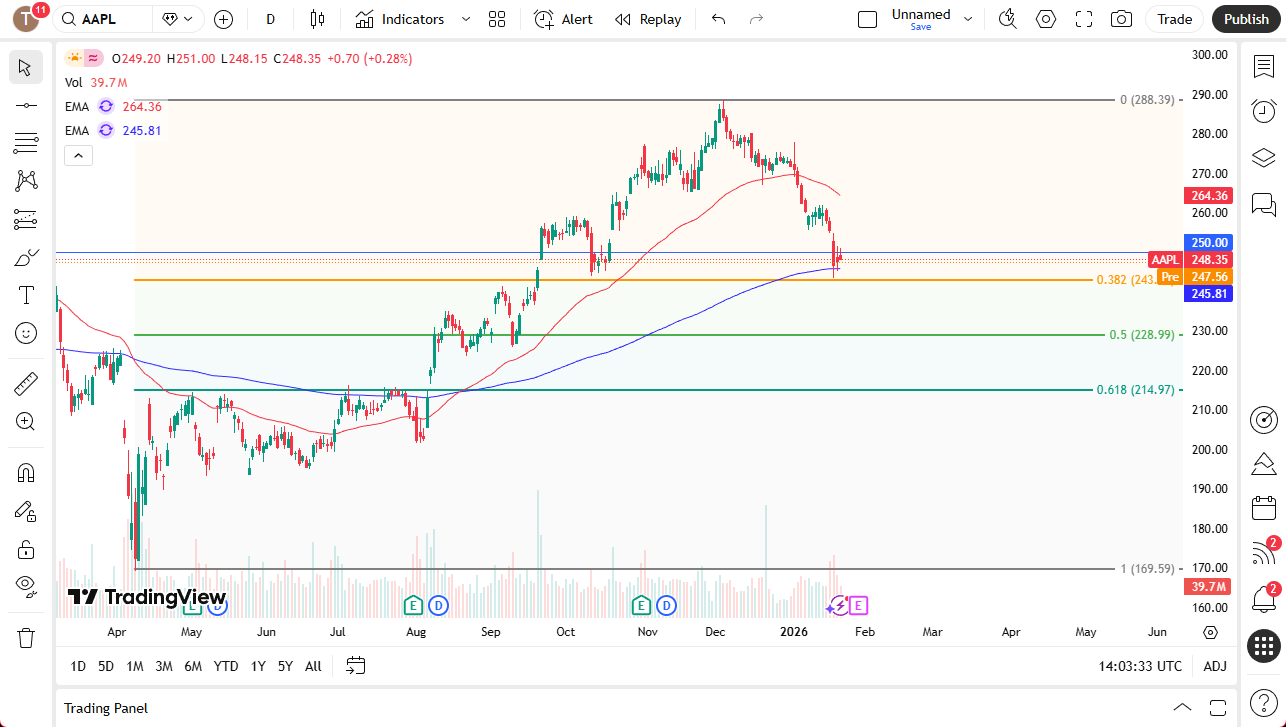This screenshot has width=1286, height=727.
Task: Open the Indicators dialog
Action: [x=400, y=19]
